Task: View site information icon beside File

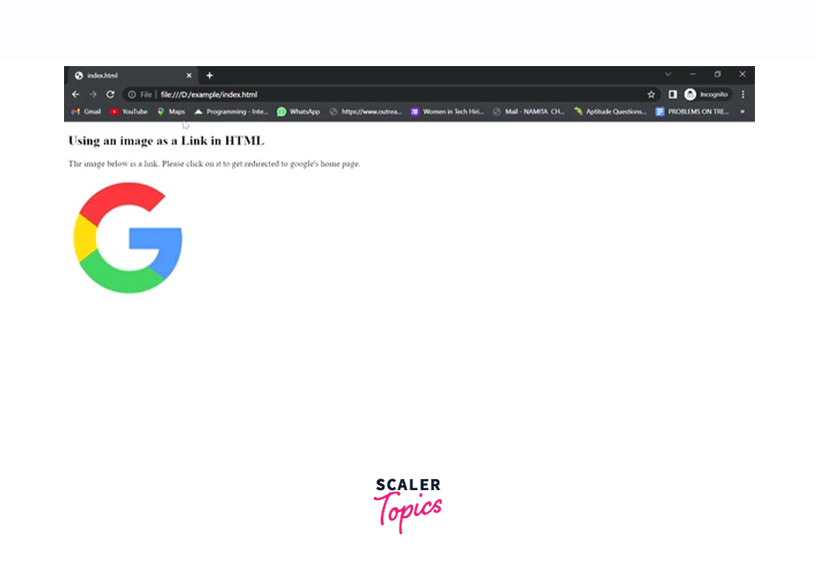Action: tap(132, 94)
